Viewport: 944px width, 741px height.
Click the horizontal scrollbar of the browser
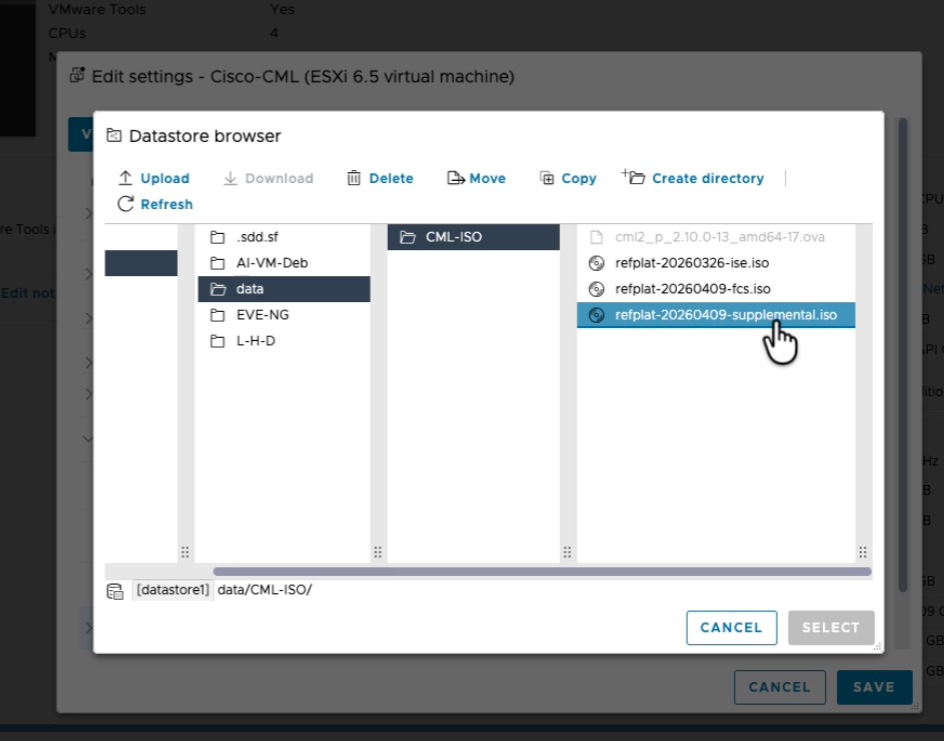click(542, 571)
